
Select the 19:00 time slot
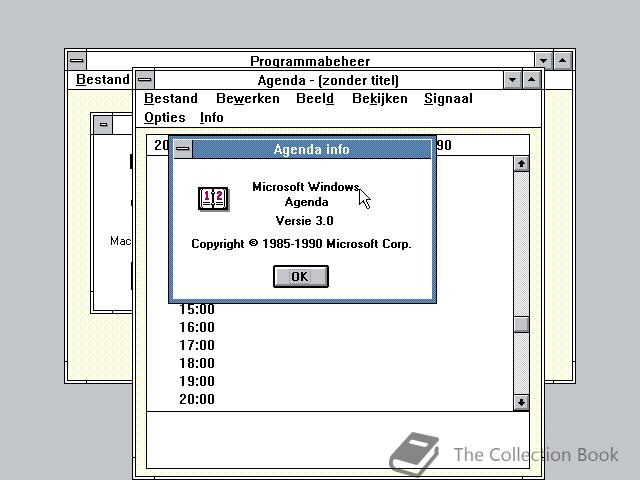[x=197, y=381]
